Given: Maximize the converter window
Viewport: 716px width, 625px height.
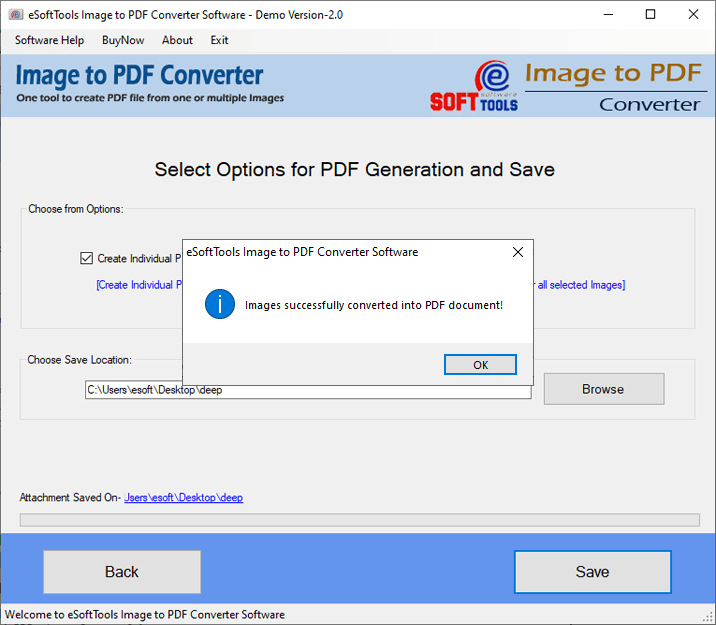Looking at the screenshot, I should pyautogui.click(x=650, y=15).
